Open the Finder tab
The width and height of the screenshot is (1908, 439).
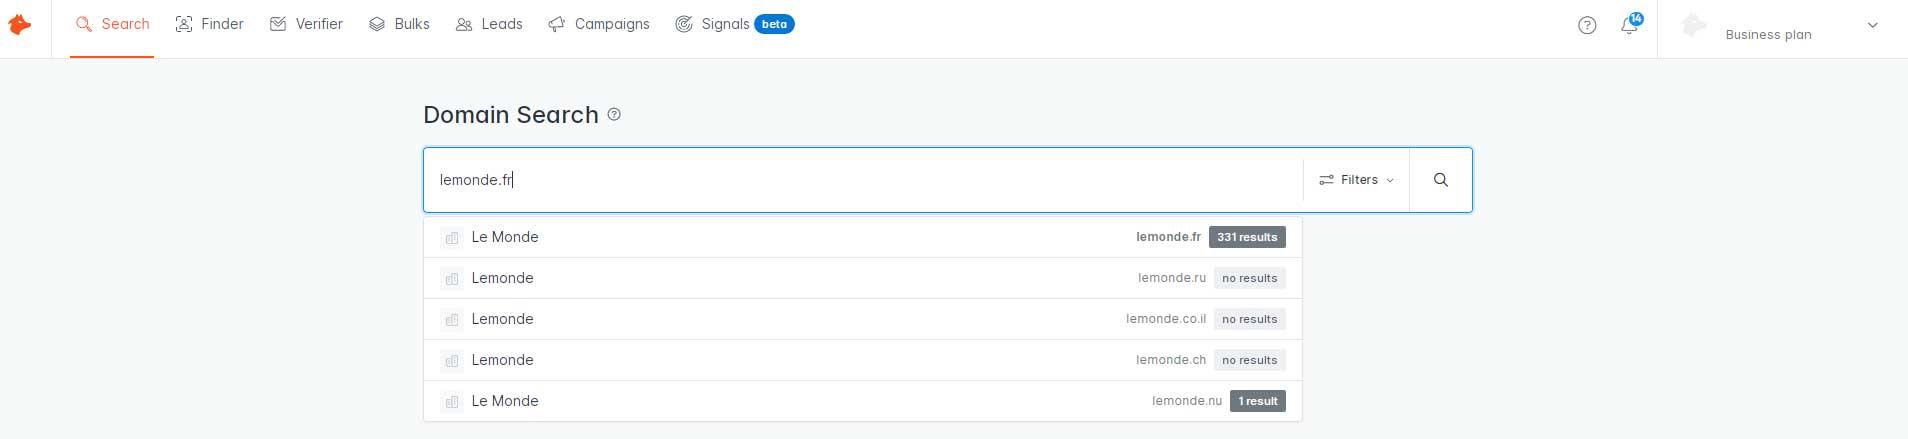(x=209, y=24)
